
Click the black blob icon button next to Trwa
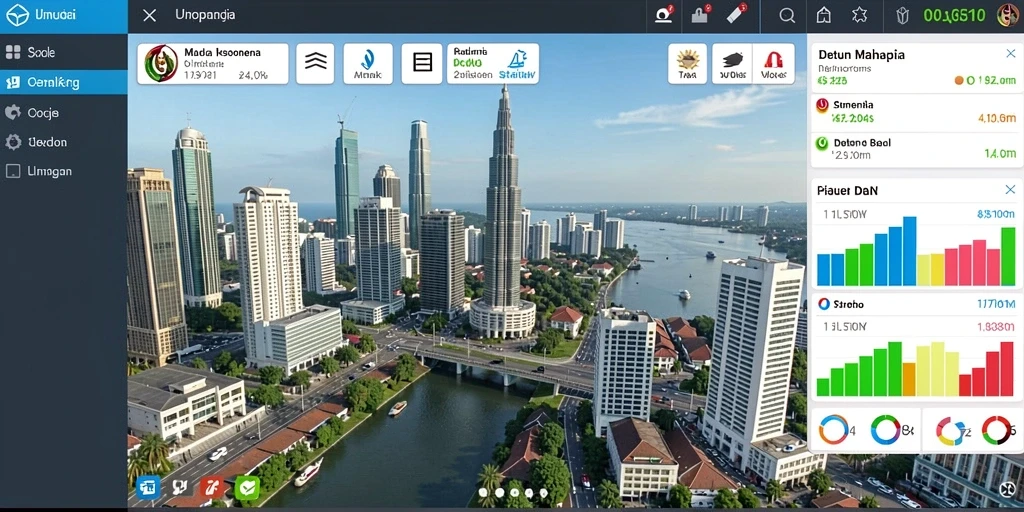click(x=733, y=63)
